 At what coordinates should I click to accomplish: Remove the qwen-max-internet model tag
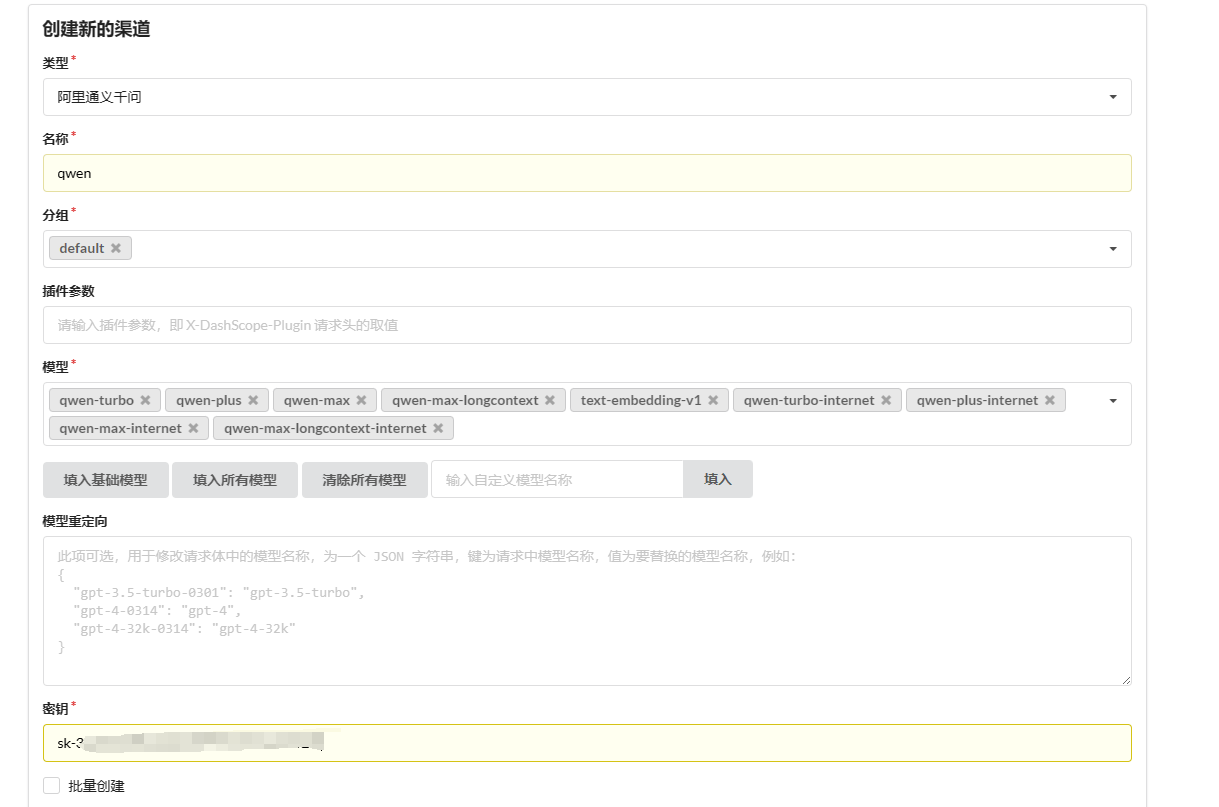coord(193,428)
